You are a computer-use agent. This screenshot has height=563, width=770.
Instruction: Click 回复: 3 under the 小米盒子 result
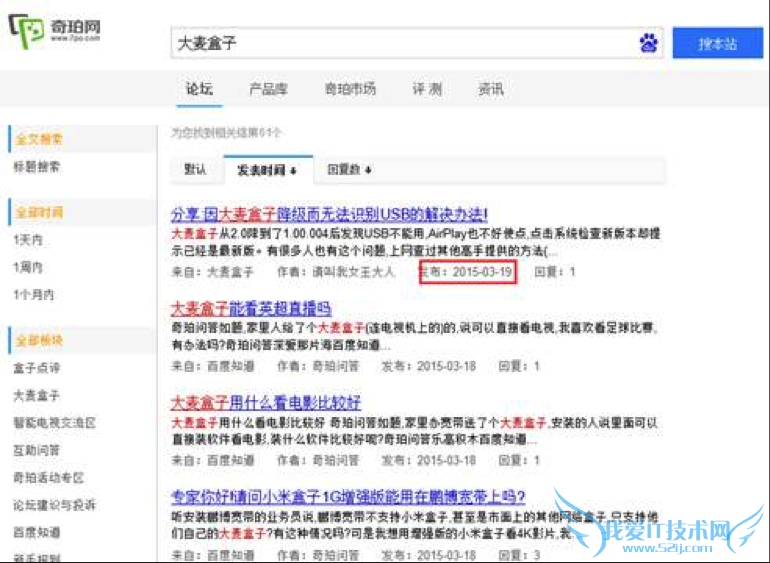(x=519, y=555)
